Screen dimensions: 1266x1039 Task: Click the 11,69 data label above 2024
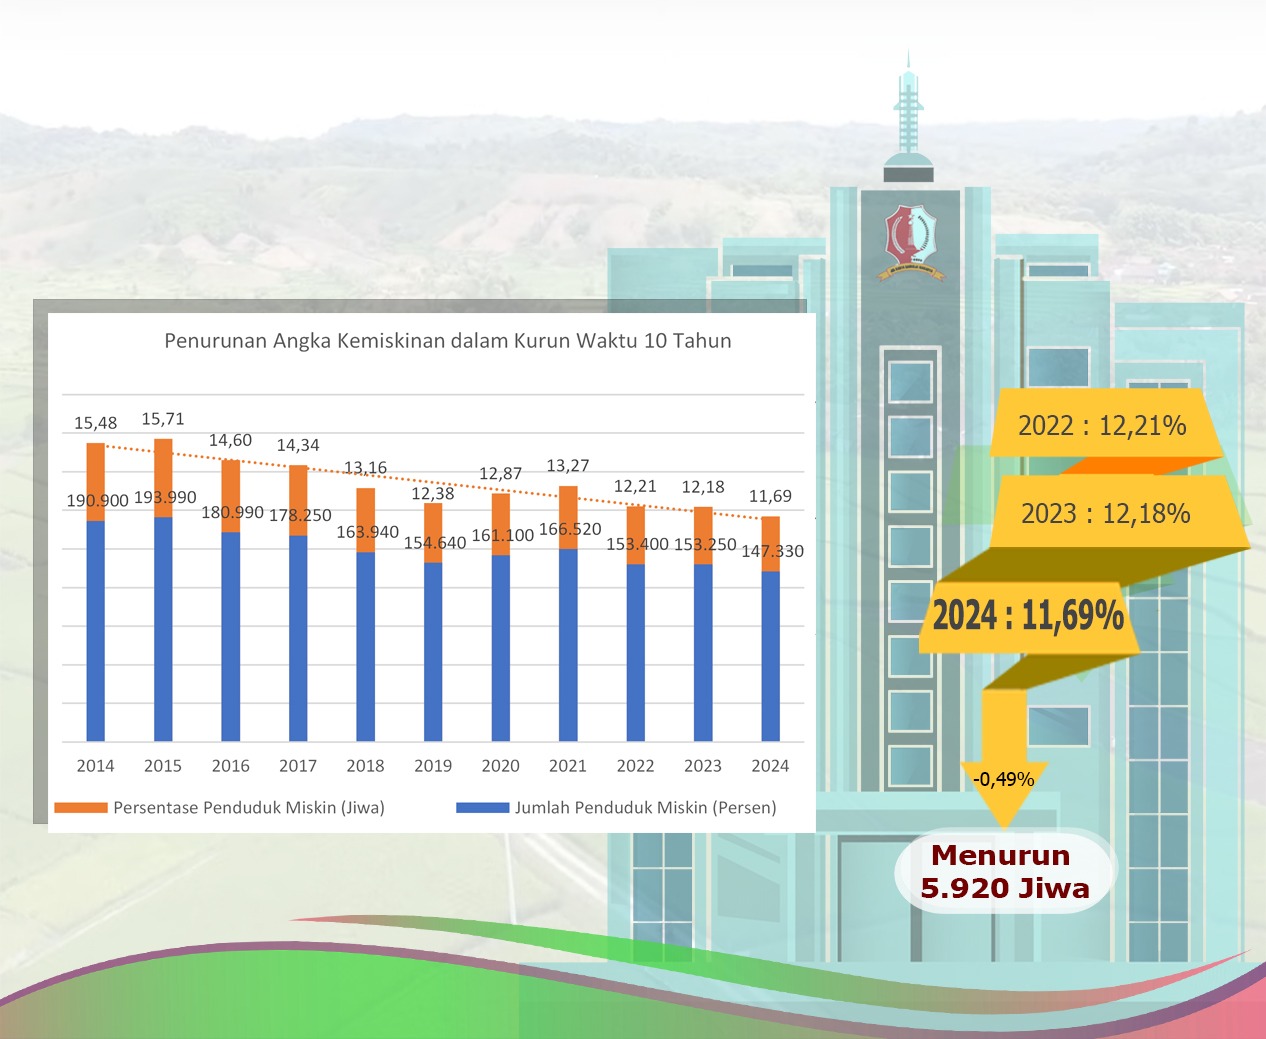tap(770, 496)
